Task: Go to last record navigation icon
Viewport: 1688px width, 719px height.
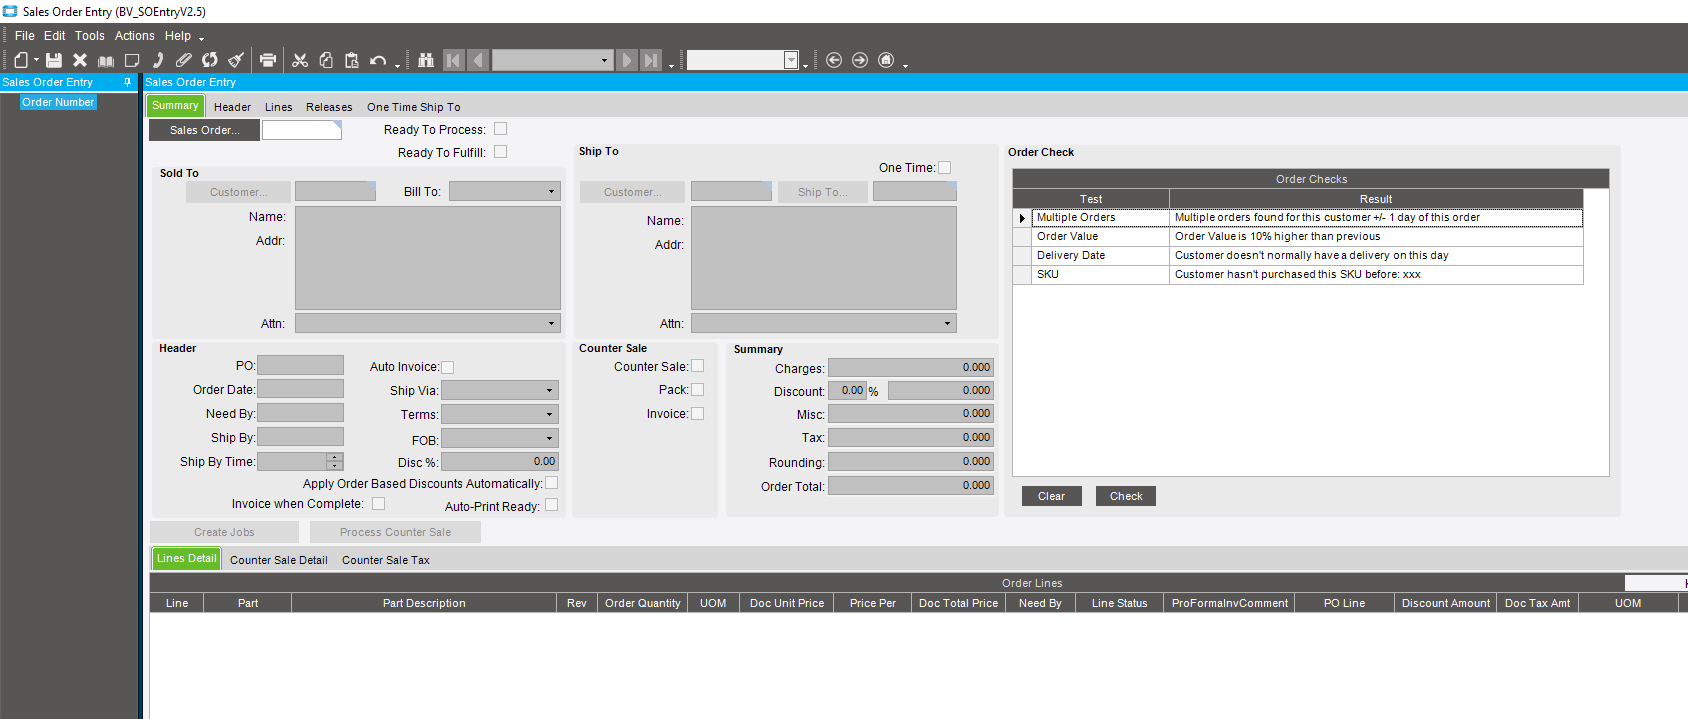Action: tap(651, 60)
